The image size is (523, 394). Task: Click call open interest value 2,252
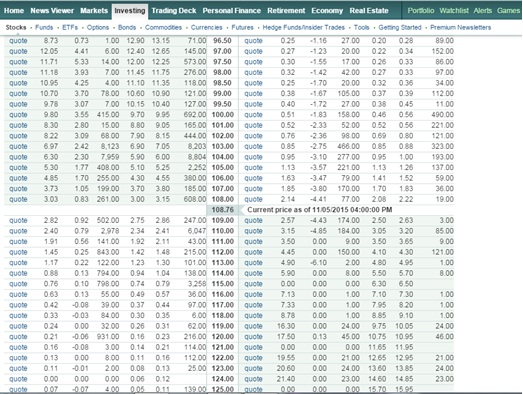point(196,167)
